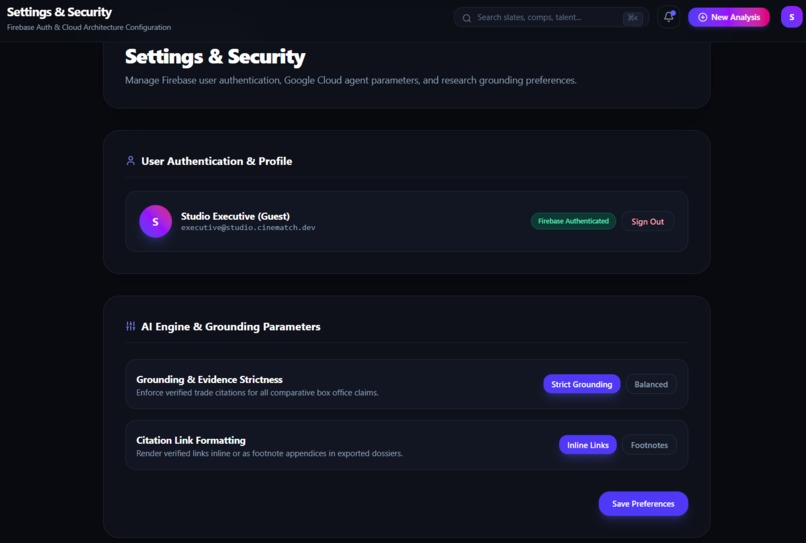
Task: Click the large Settings & Security page title
Action: [x=215, y=57]
